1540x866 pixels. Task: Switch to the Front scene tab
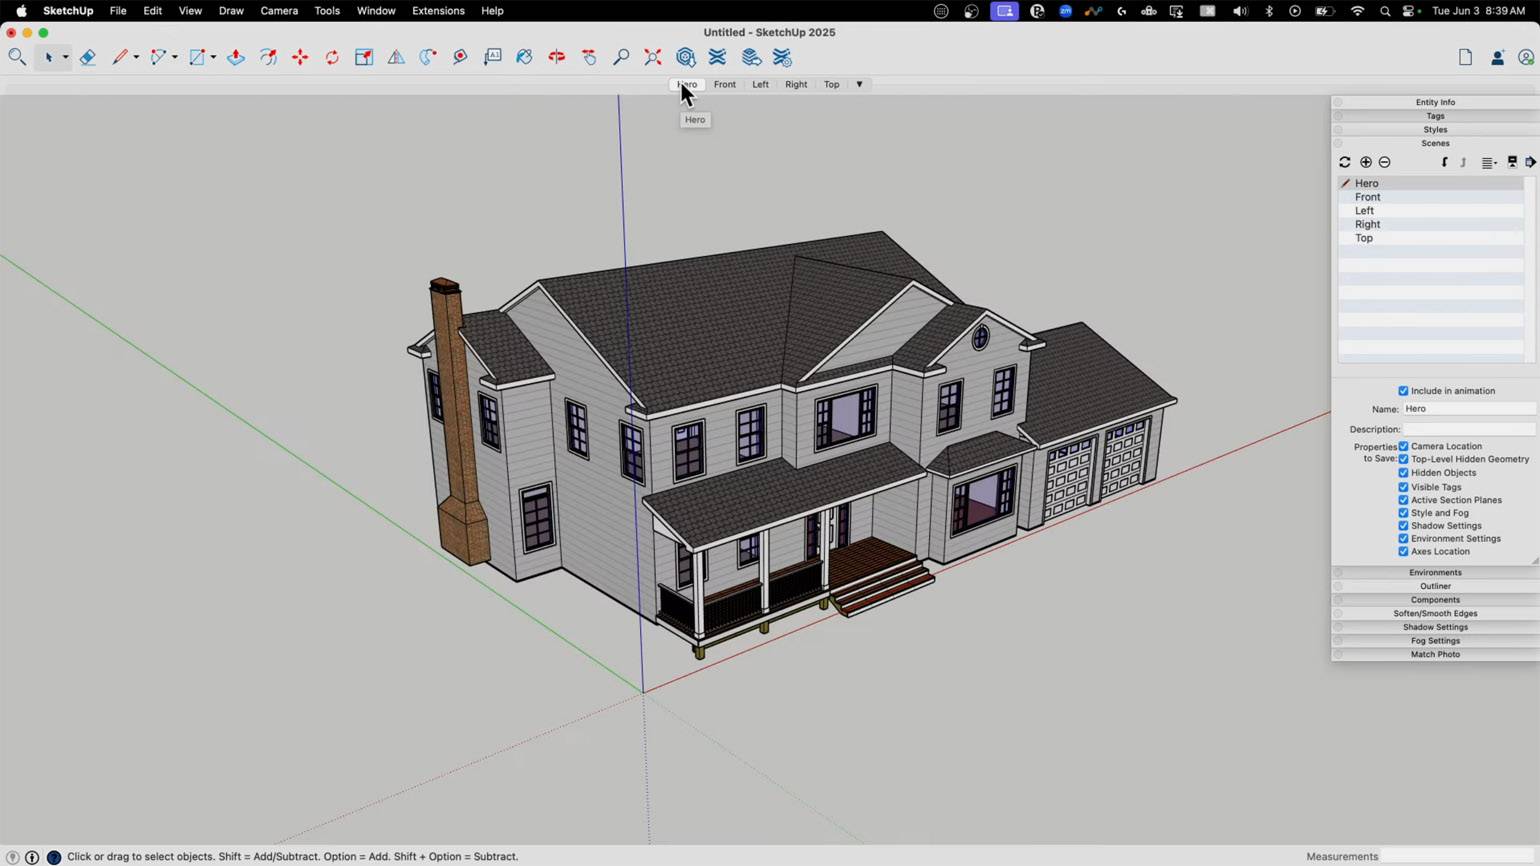pos(725,85)
